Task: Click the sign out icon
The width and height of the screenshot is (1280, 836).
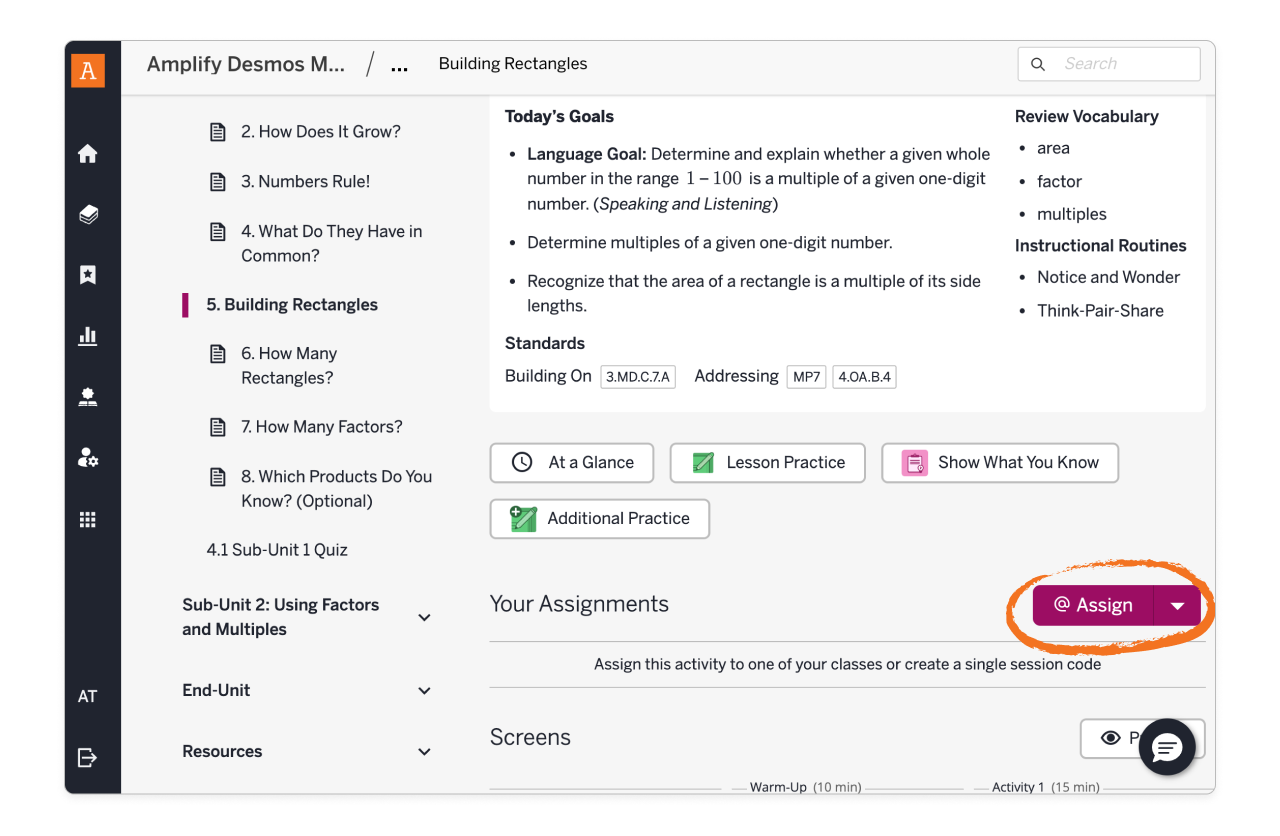Action: coord(88,757)
